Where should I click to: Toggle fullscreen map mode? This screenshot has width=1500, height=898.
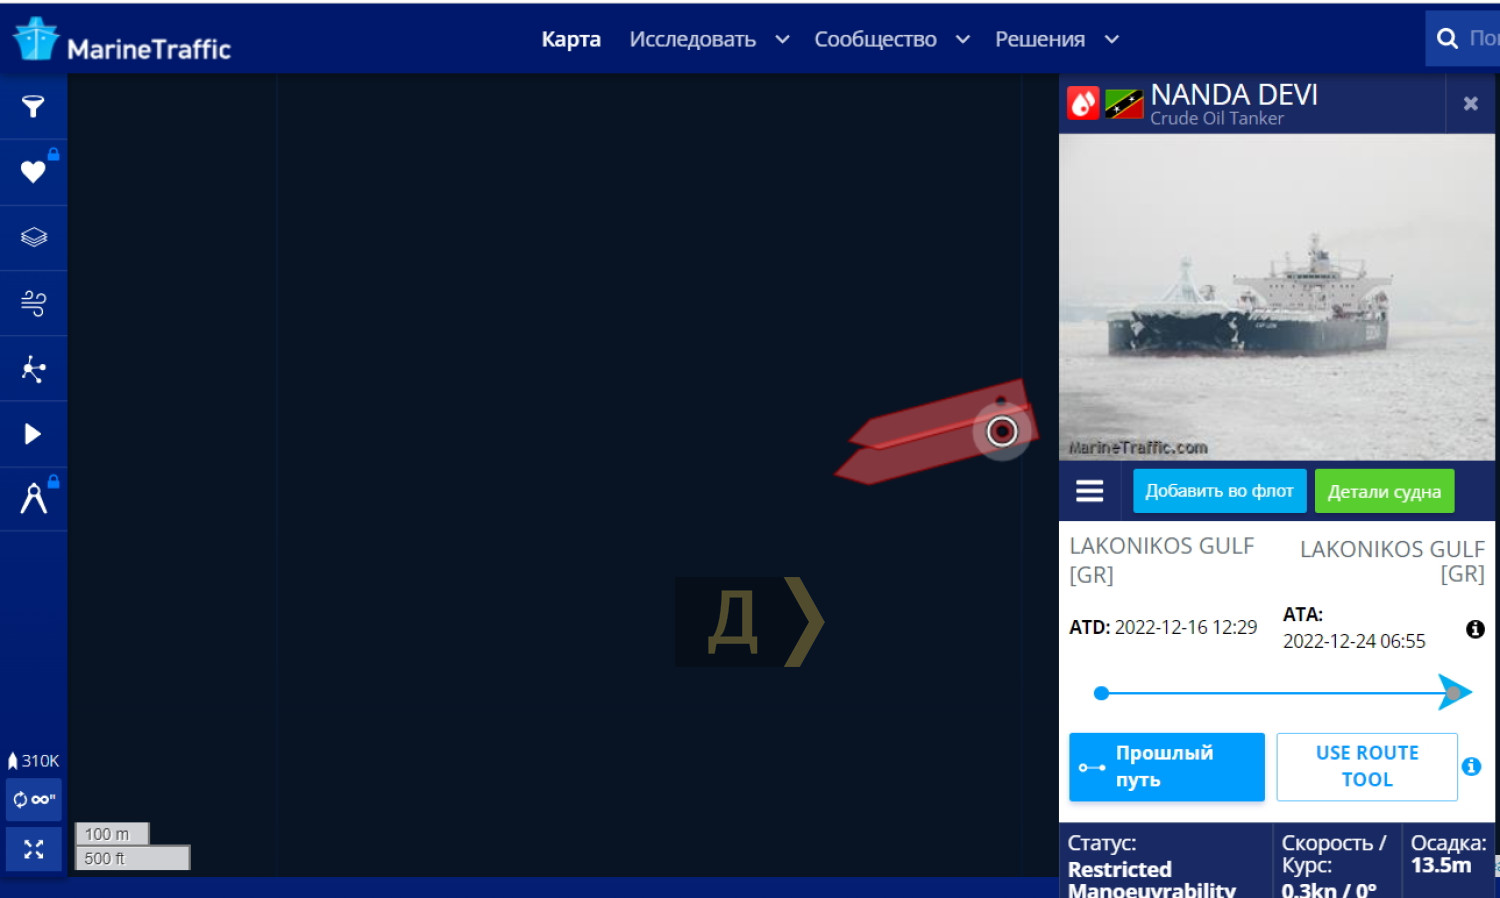(x=33, y=849)
